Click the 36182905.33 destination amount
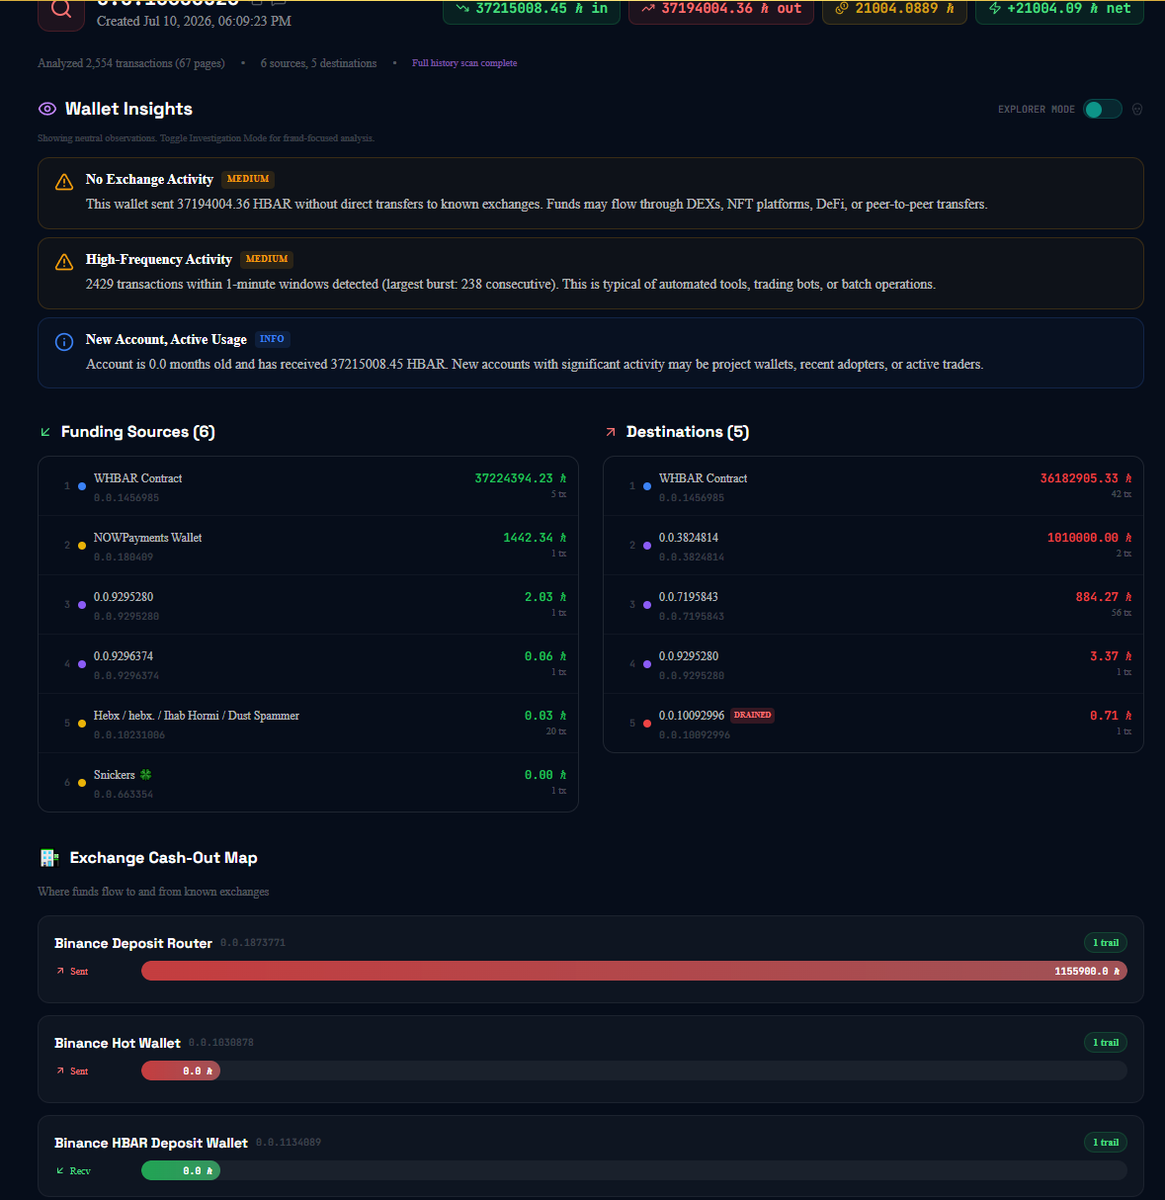The height and width of the screenshot is (1200, 1165). point(1086,478)
